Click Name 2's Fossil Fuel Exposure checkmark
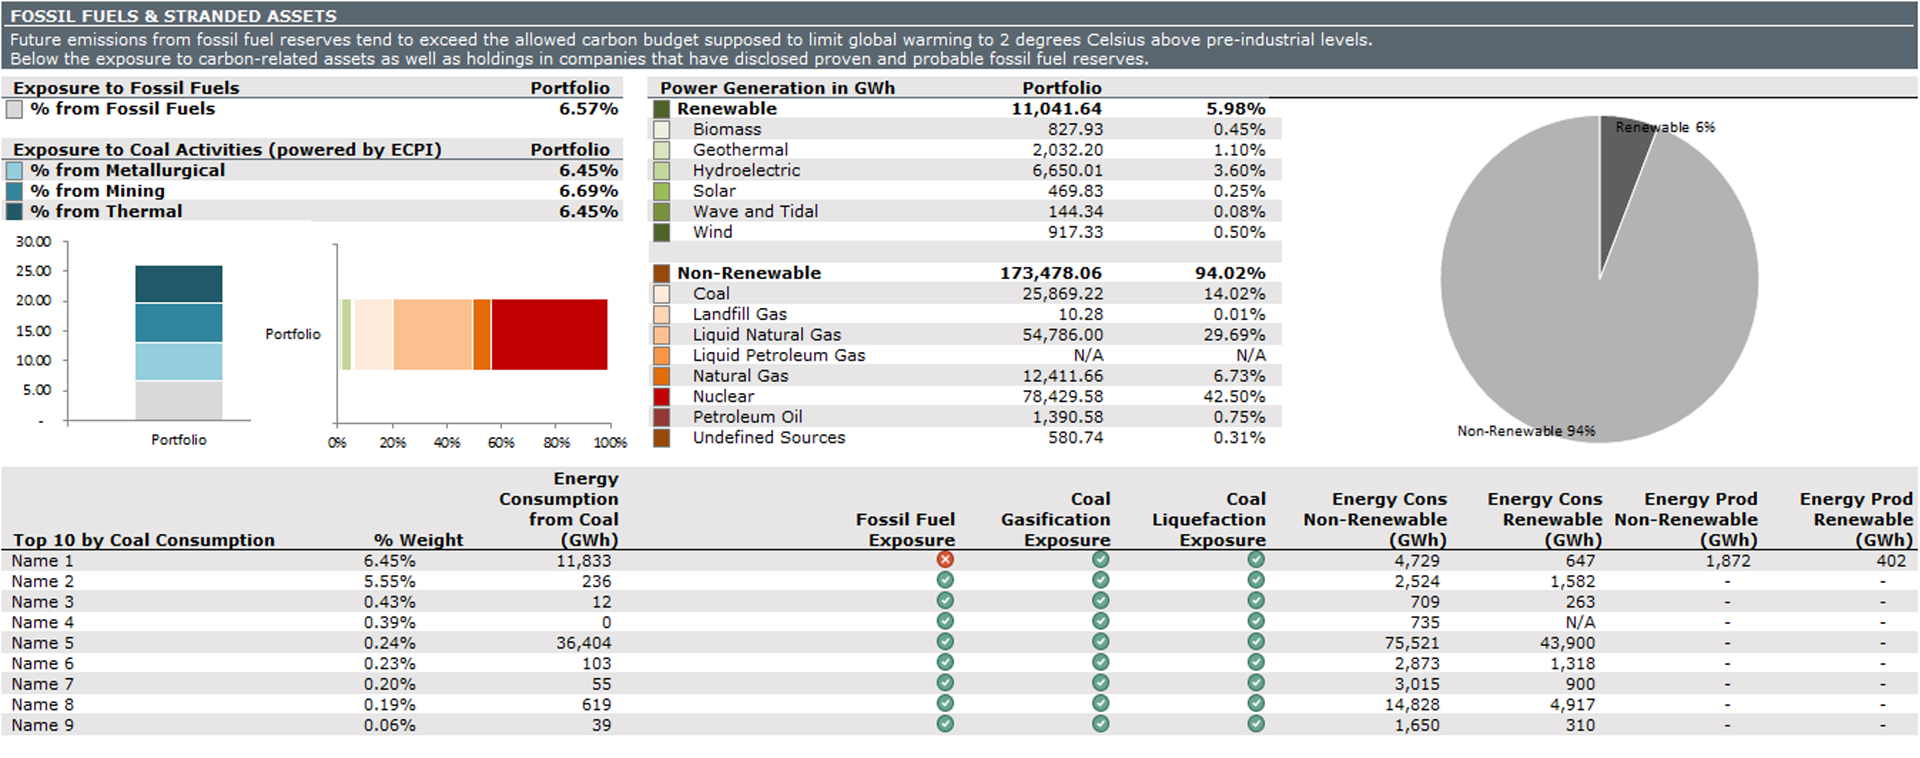The image size is (1920, 758). click(945, 580)
